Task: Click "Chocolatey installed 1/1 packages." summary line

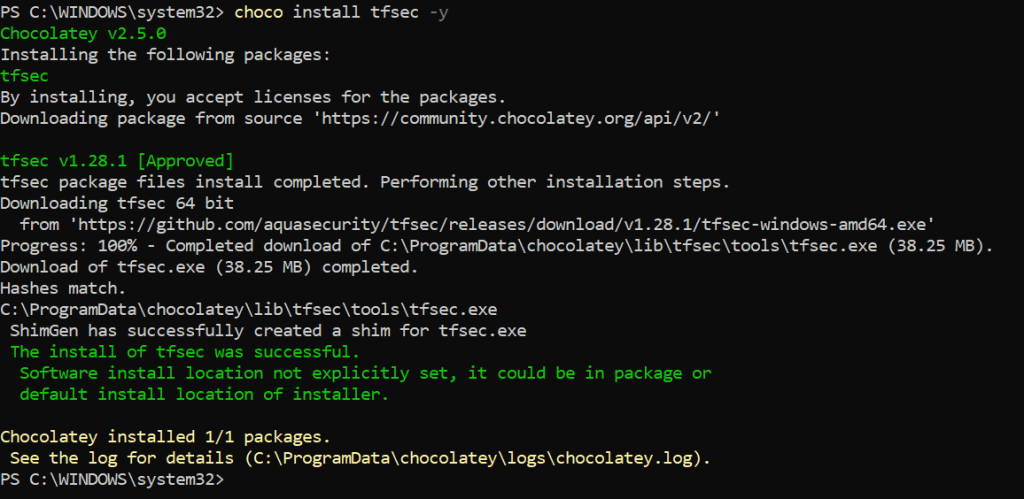Action: (164, 437)
